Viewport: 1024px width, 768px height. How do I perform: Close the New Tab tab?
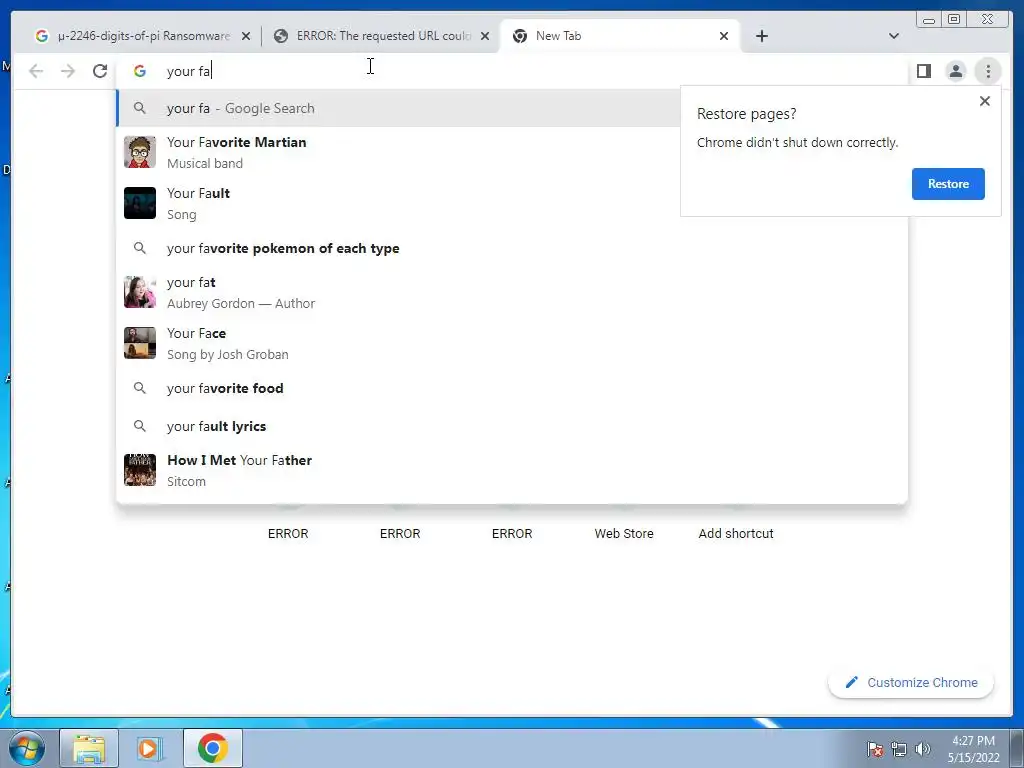(724, 36)
